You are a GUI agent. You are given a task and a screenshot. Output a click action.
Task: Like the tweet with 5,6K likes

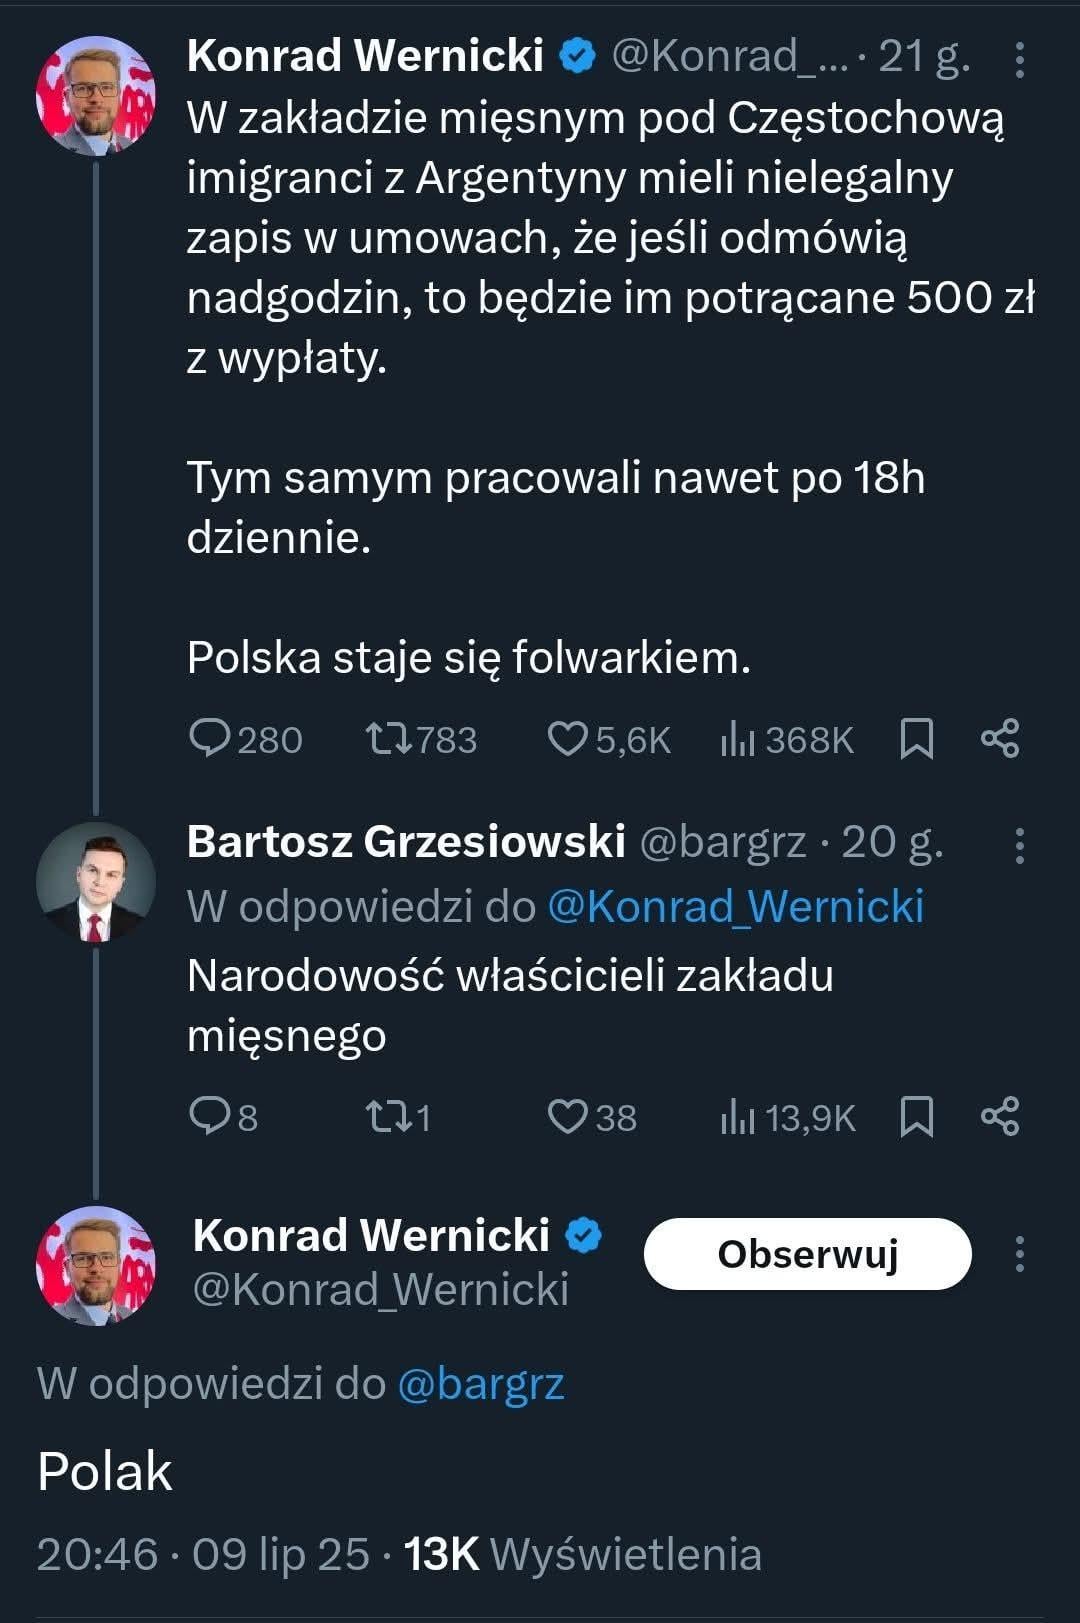click(x=609, y=739)
